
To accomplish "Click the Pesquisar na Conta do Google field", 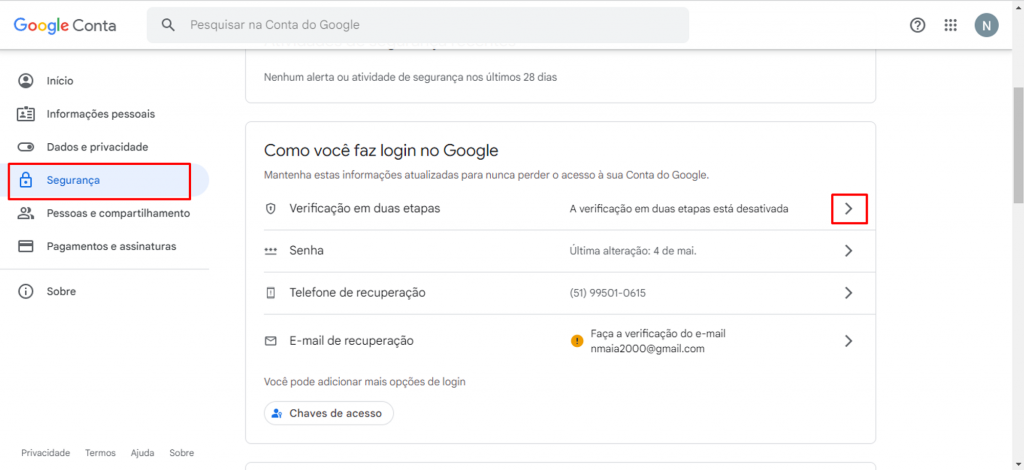I will click(x=418, y=25).
